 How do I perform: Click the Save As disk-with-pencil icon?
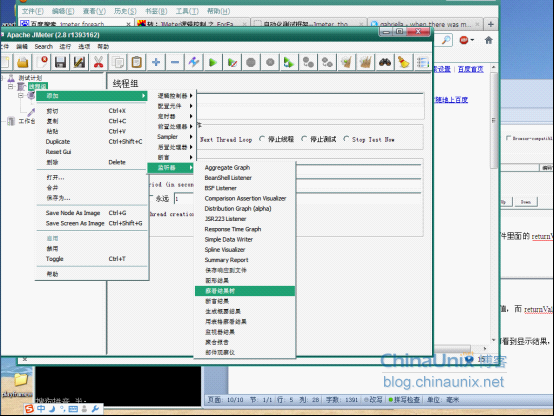point(79,63)
